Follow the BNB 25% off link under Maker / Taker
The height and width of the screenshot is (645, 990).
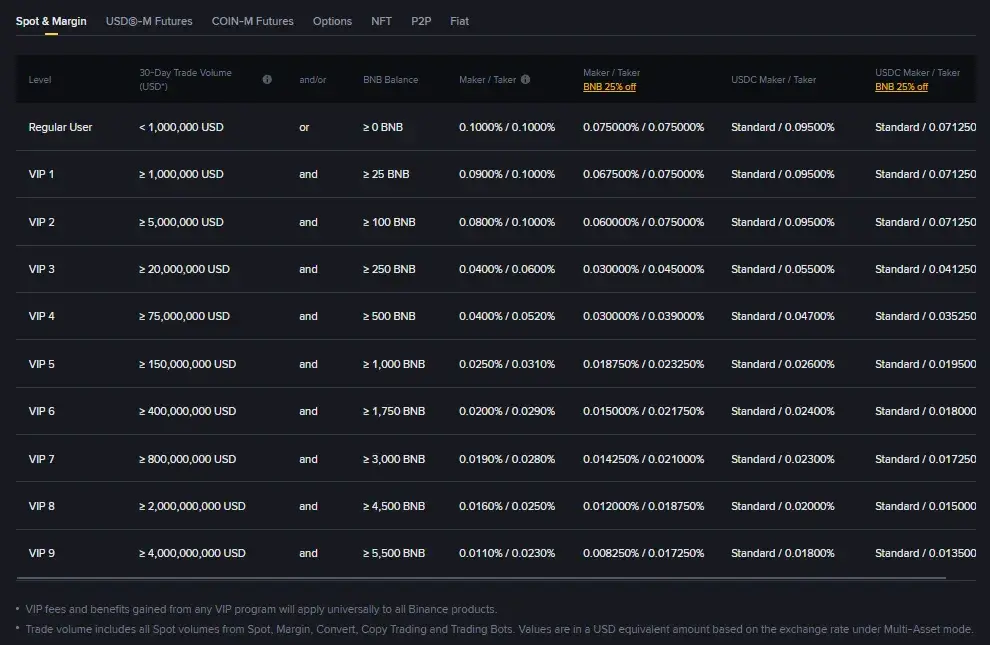point(609,87)
